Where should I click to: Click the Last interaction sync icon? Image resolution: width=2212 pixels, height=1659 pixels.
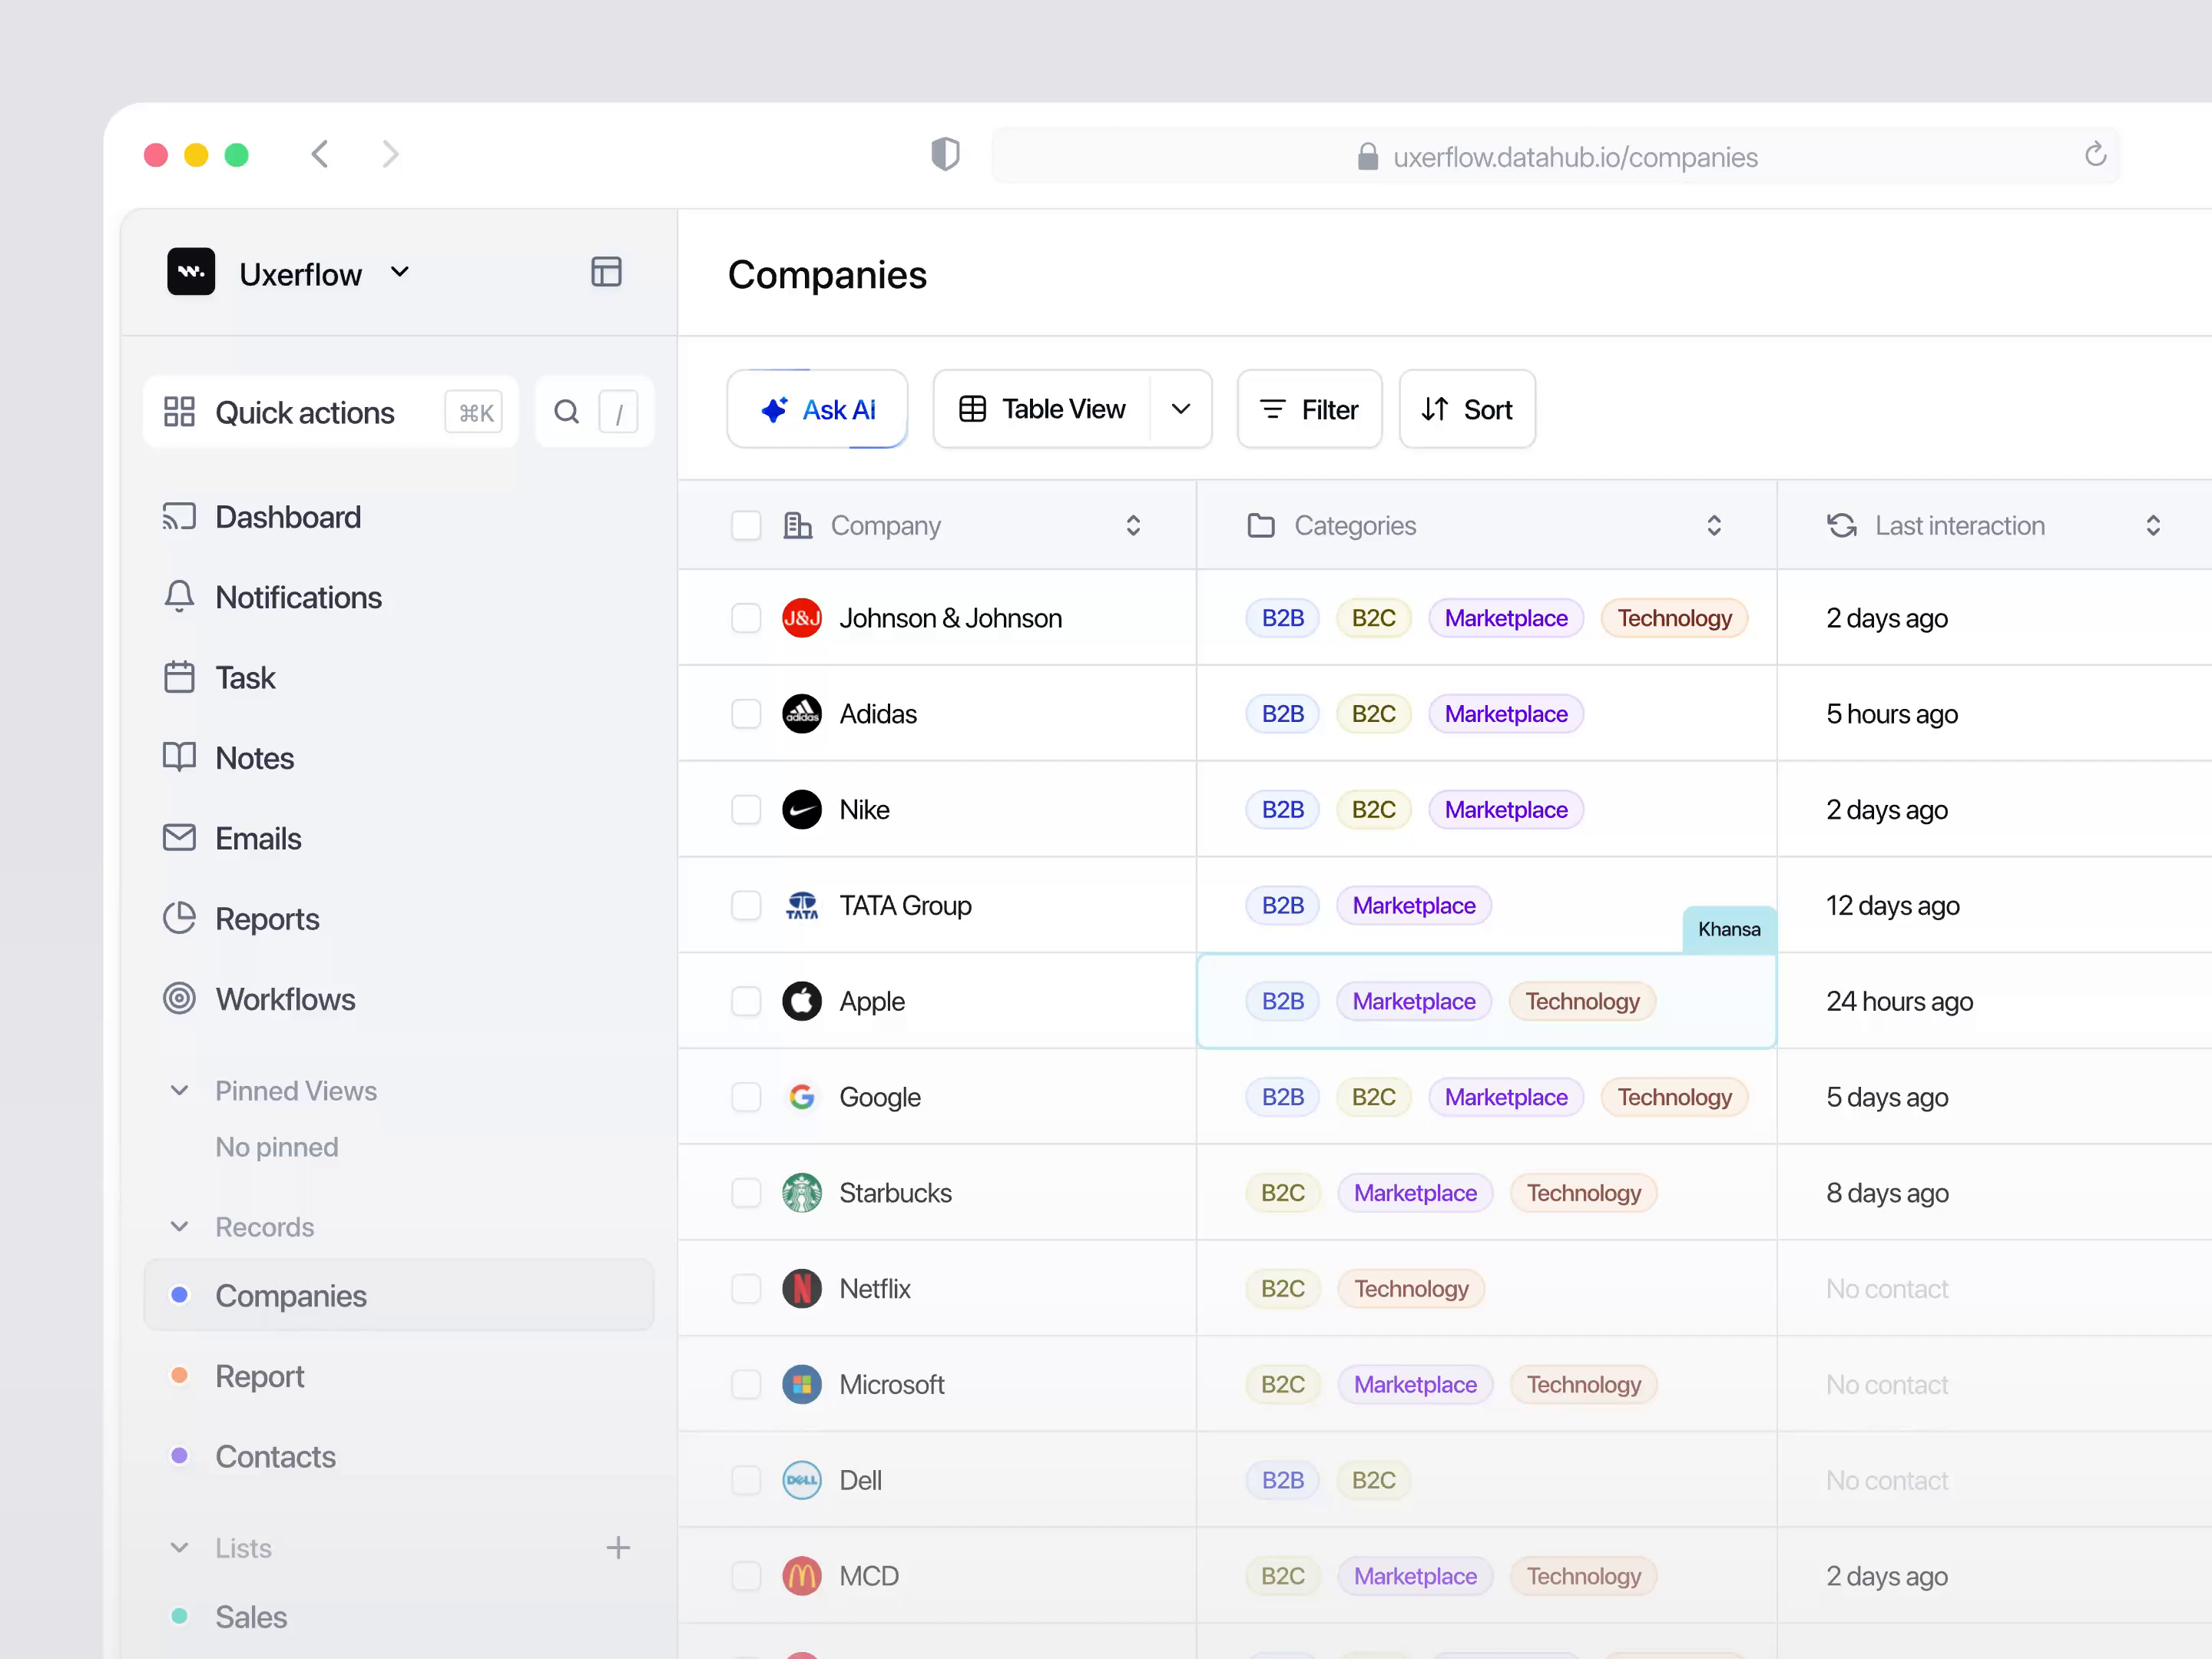click(1841, 526)
